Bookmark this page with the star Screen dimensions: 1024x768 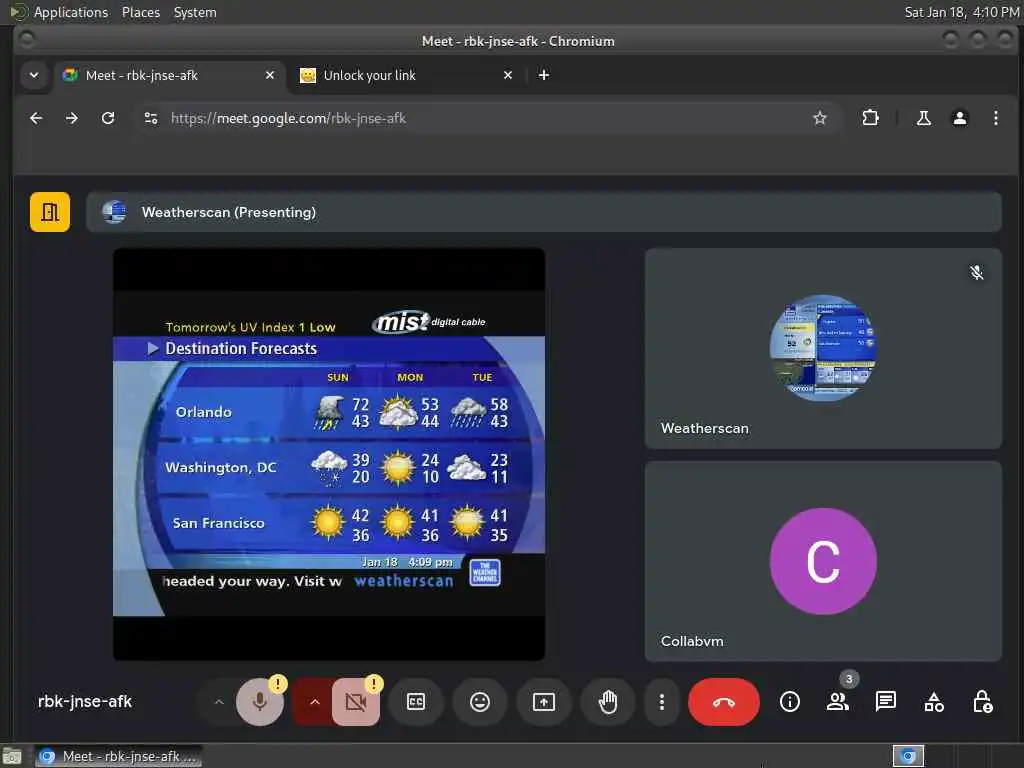click(x=820, y=118)
